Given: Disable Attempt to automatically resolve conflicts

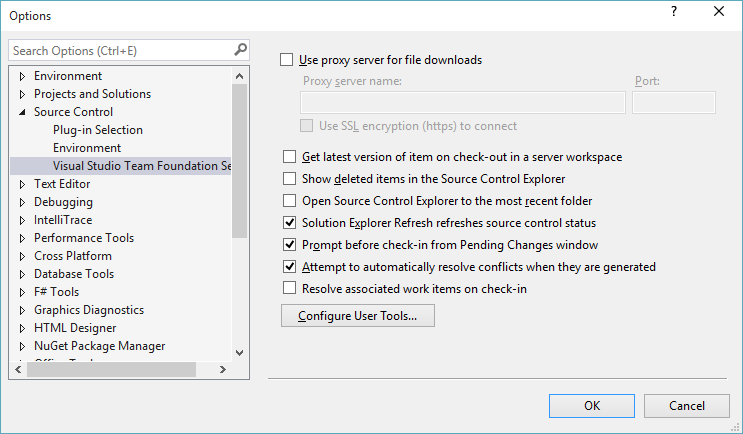Looking at the screenshot, I should (290, 267).
